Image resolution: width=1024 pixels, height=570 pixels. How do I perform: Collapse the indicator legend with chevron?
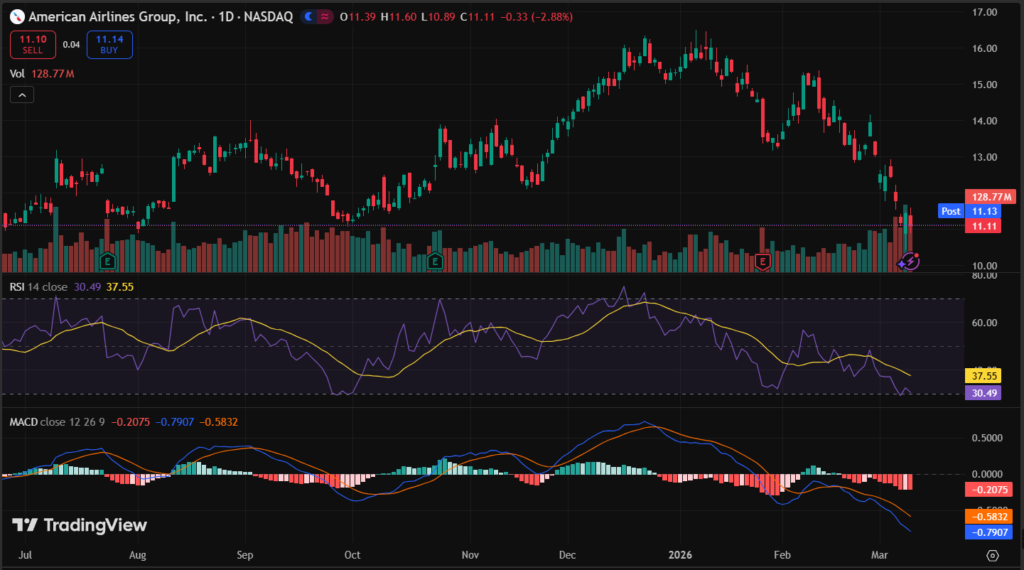click(22, 95)
